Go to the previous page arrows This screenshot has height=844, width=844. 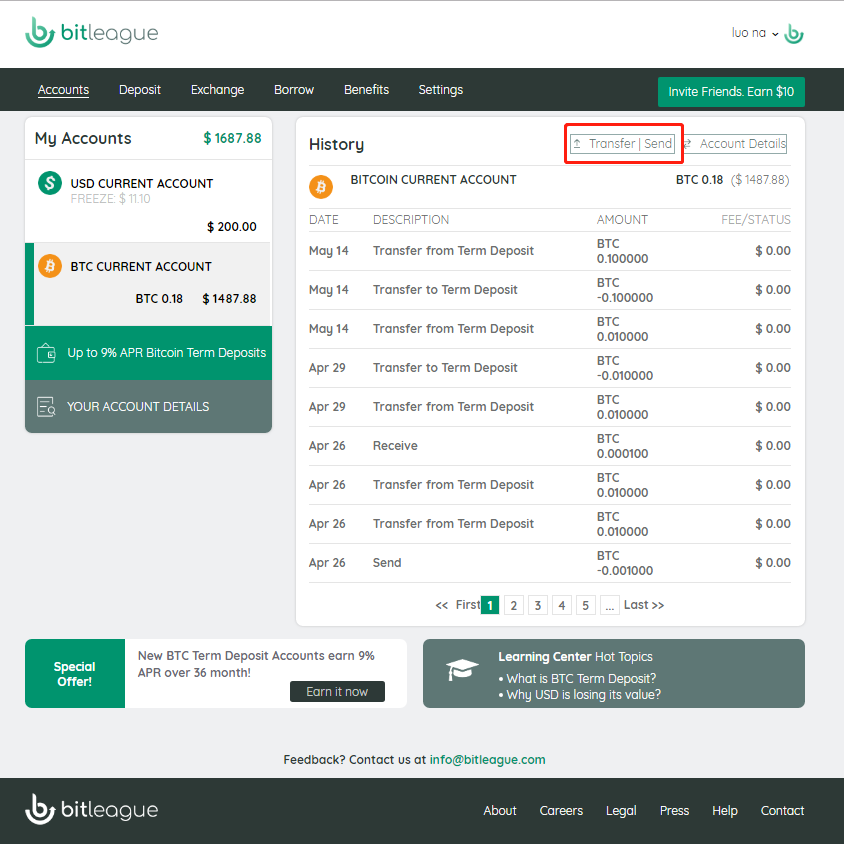[x=442, y=605]
